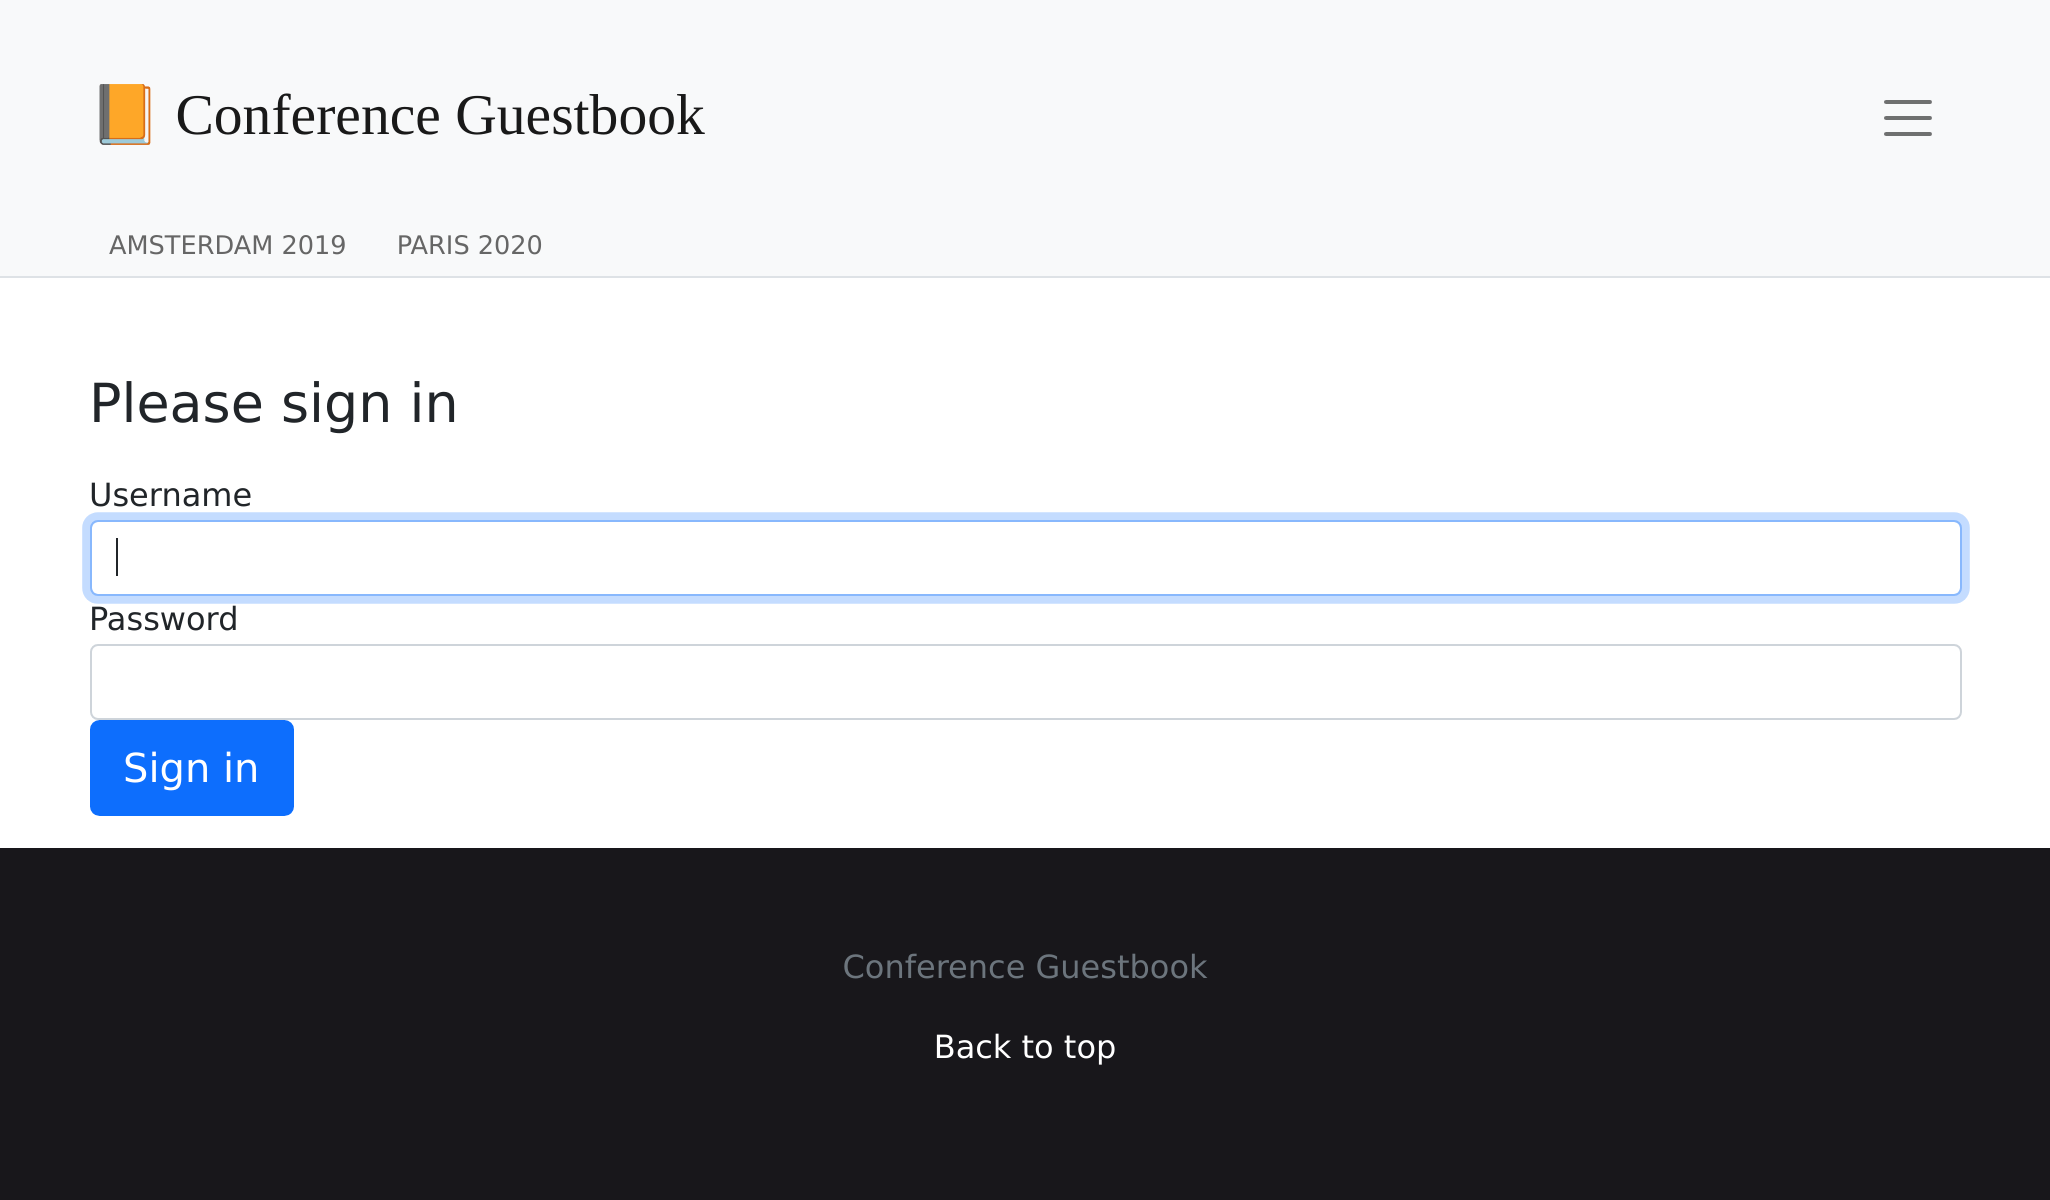Screen dimensions: 2050x1200
Task: Focus the Username input field
Action: tap(1025, 558)
